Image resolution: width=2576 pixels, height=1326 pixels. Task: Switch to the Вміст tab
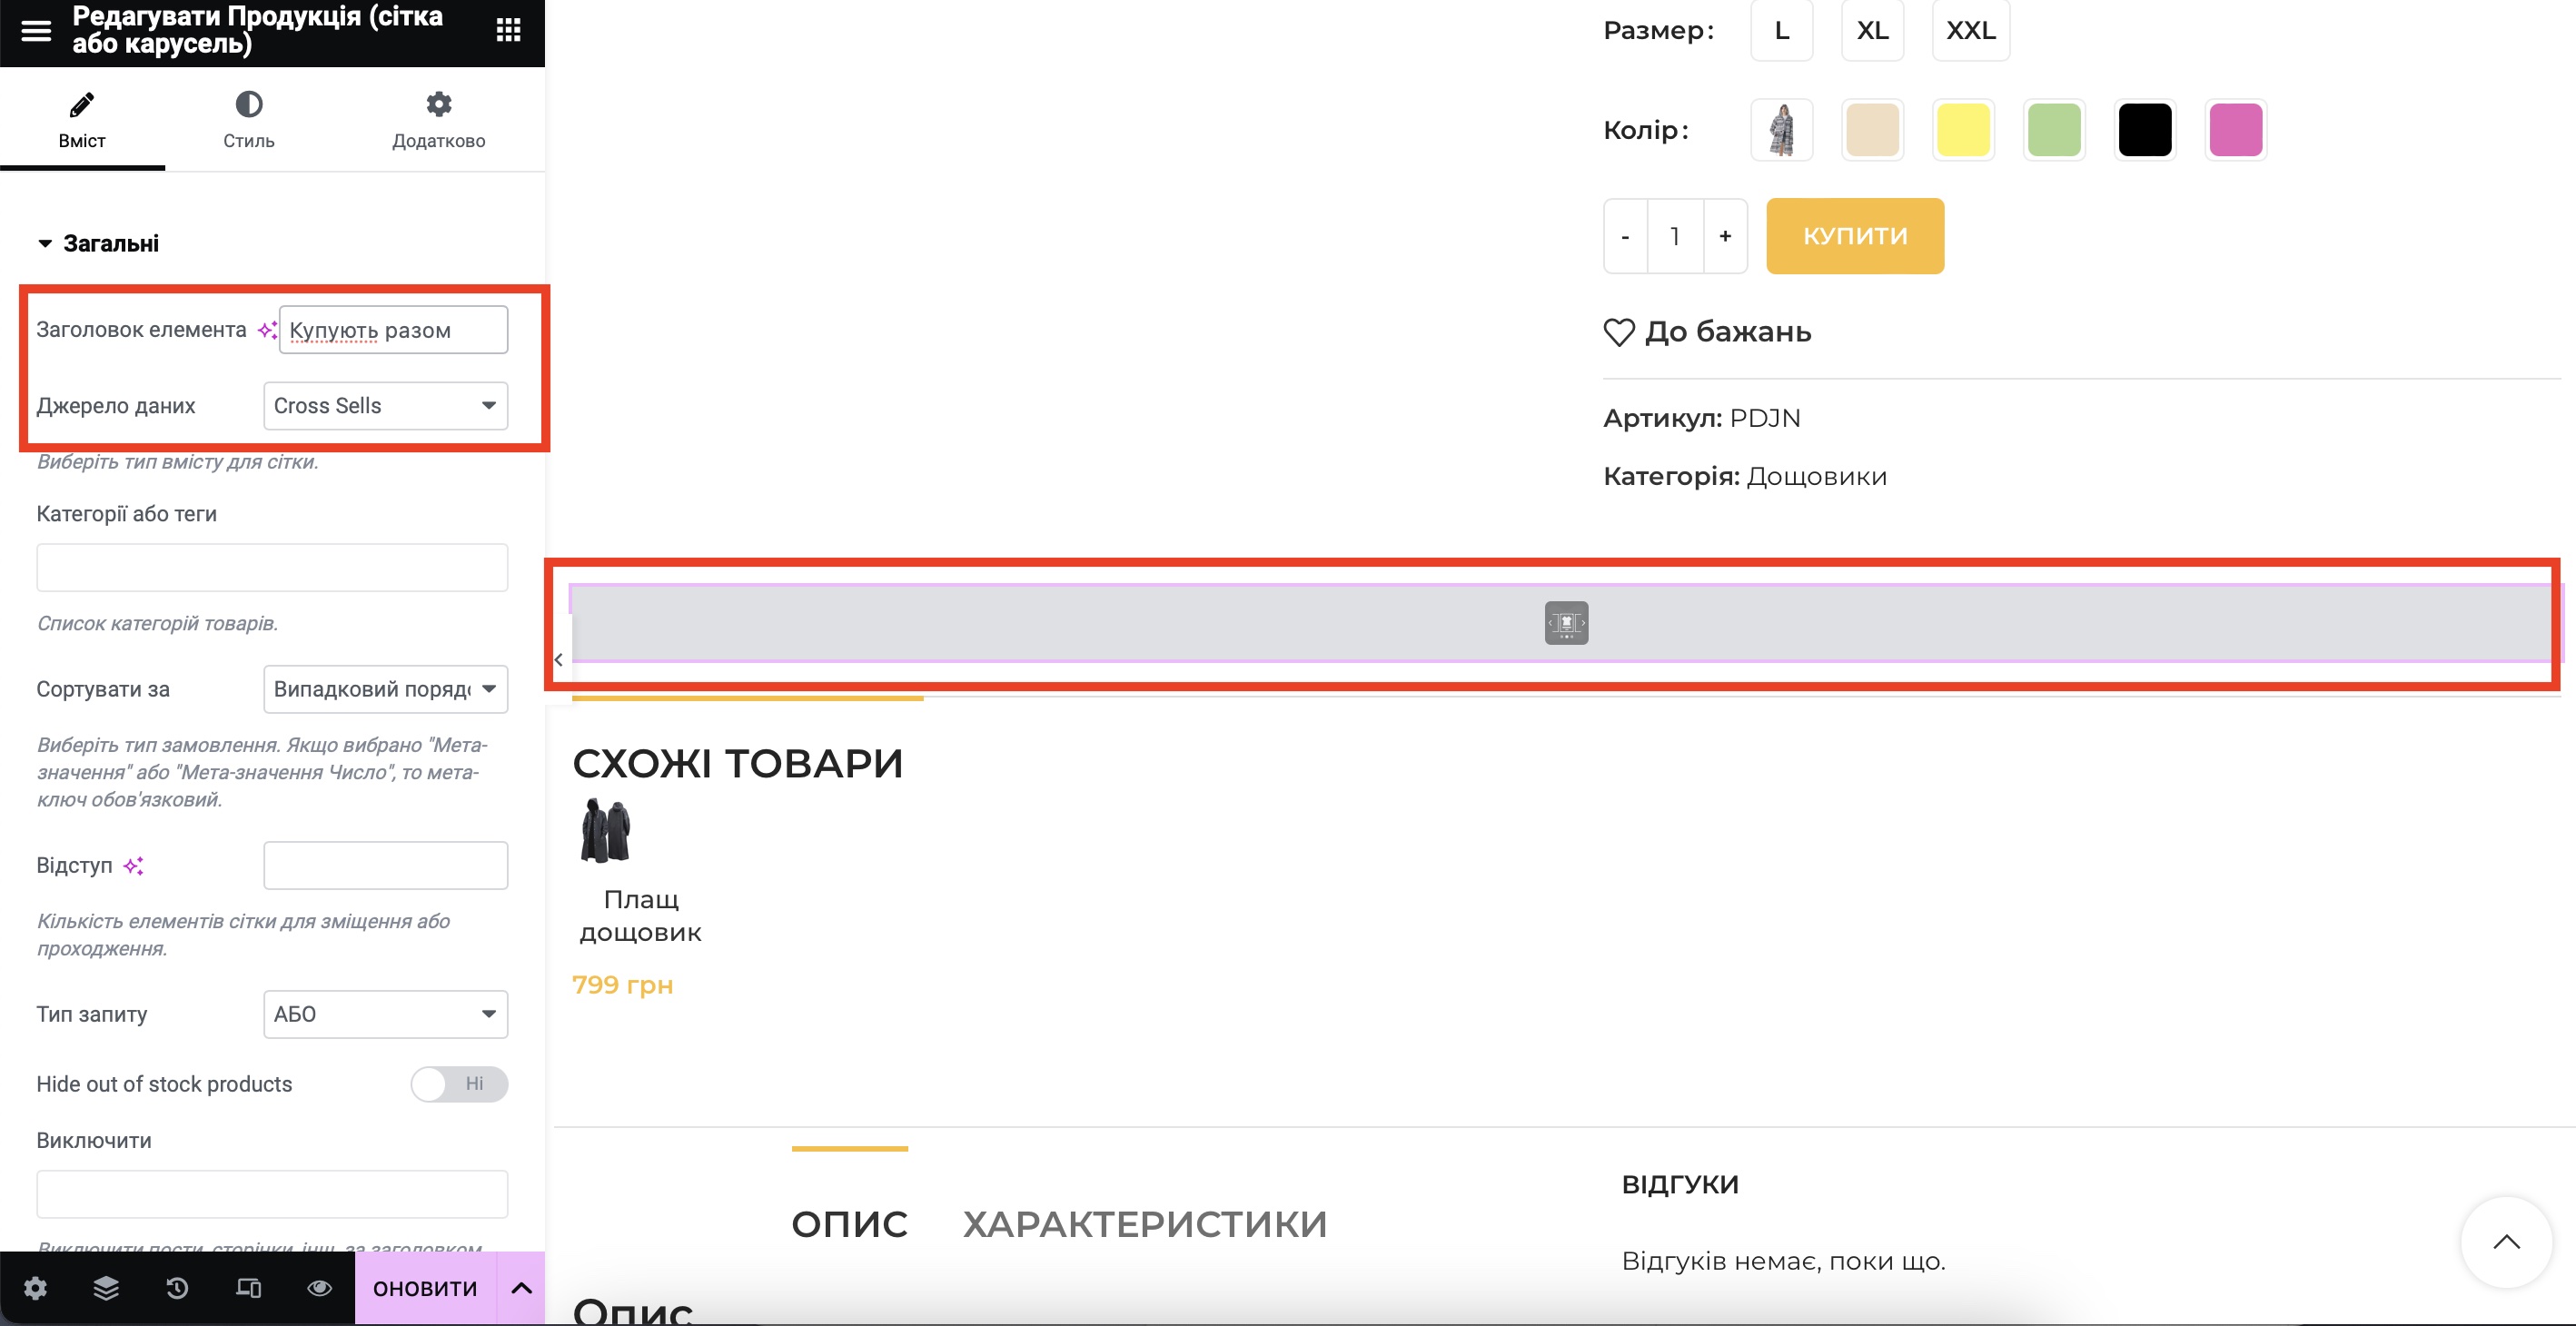(x=82, y=120)
